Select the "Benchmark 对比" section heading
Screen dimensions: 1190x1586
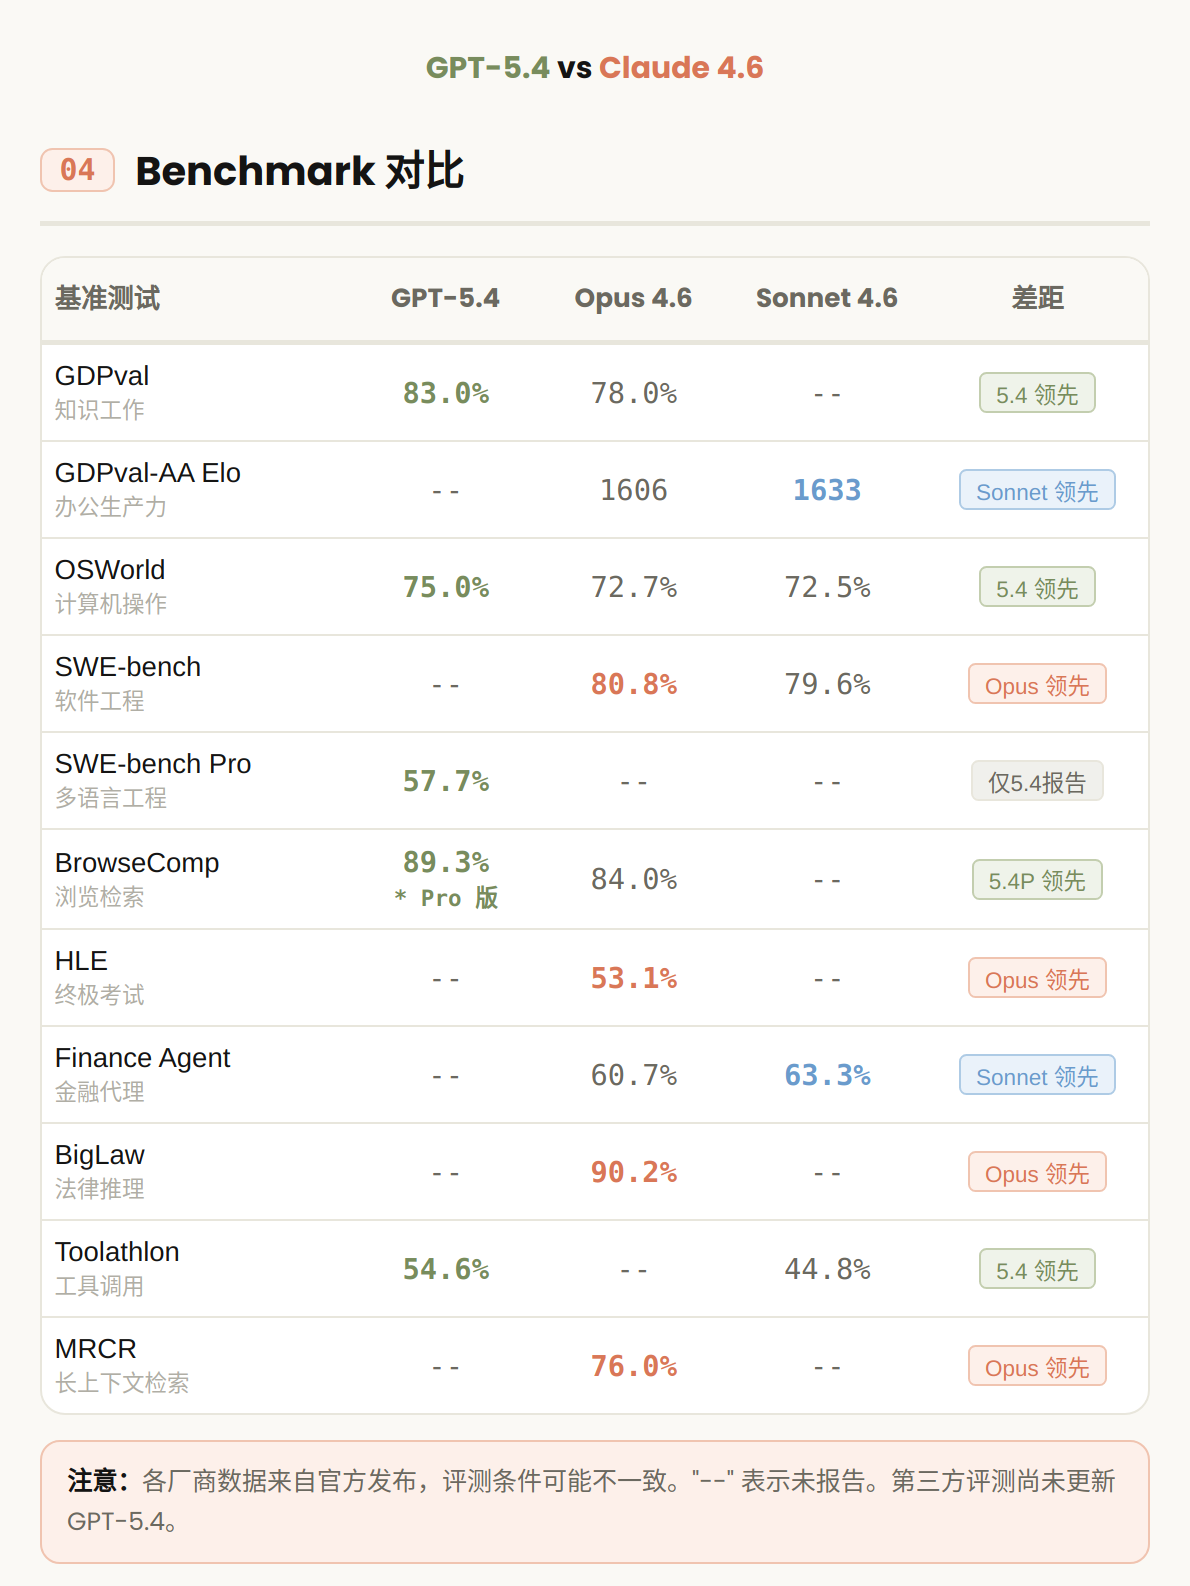coord(300,171)
